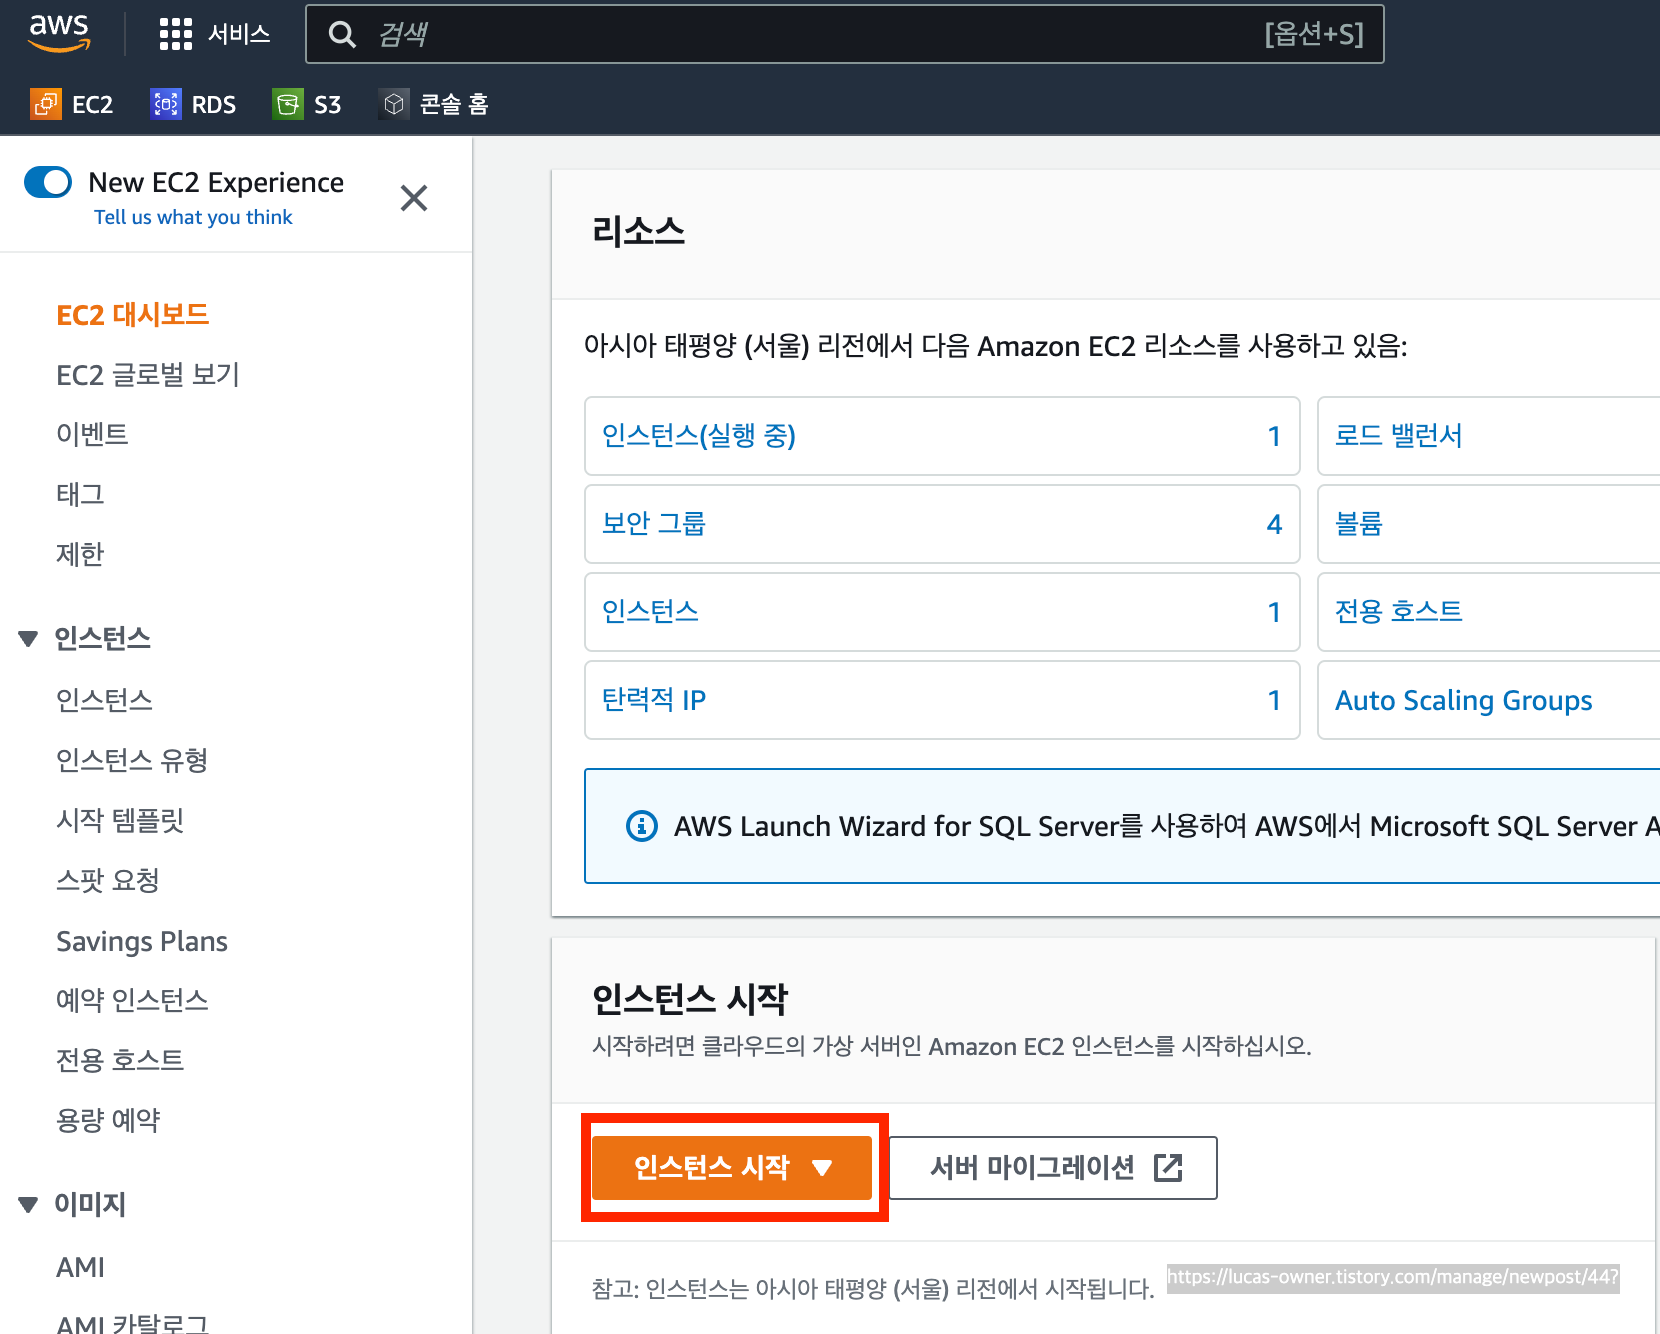Screen dimensions: 1660x1334
Task: Open 탄력적 IP resource link
Action: [x=654, y=699]
